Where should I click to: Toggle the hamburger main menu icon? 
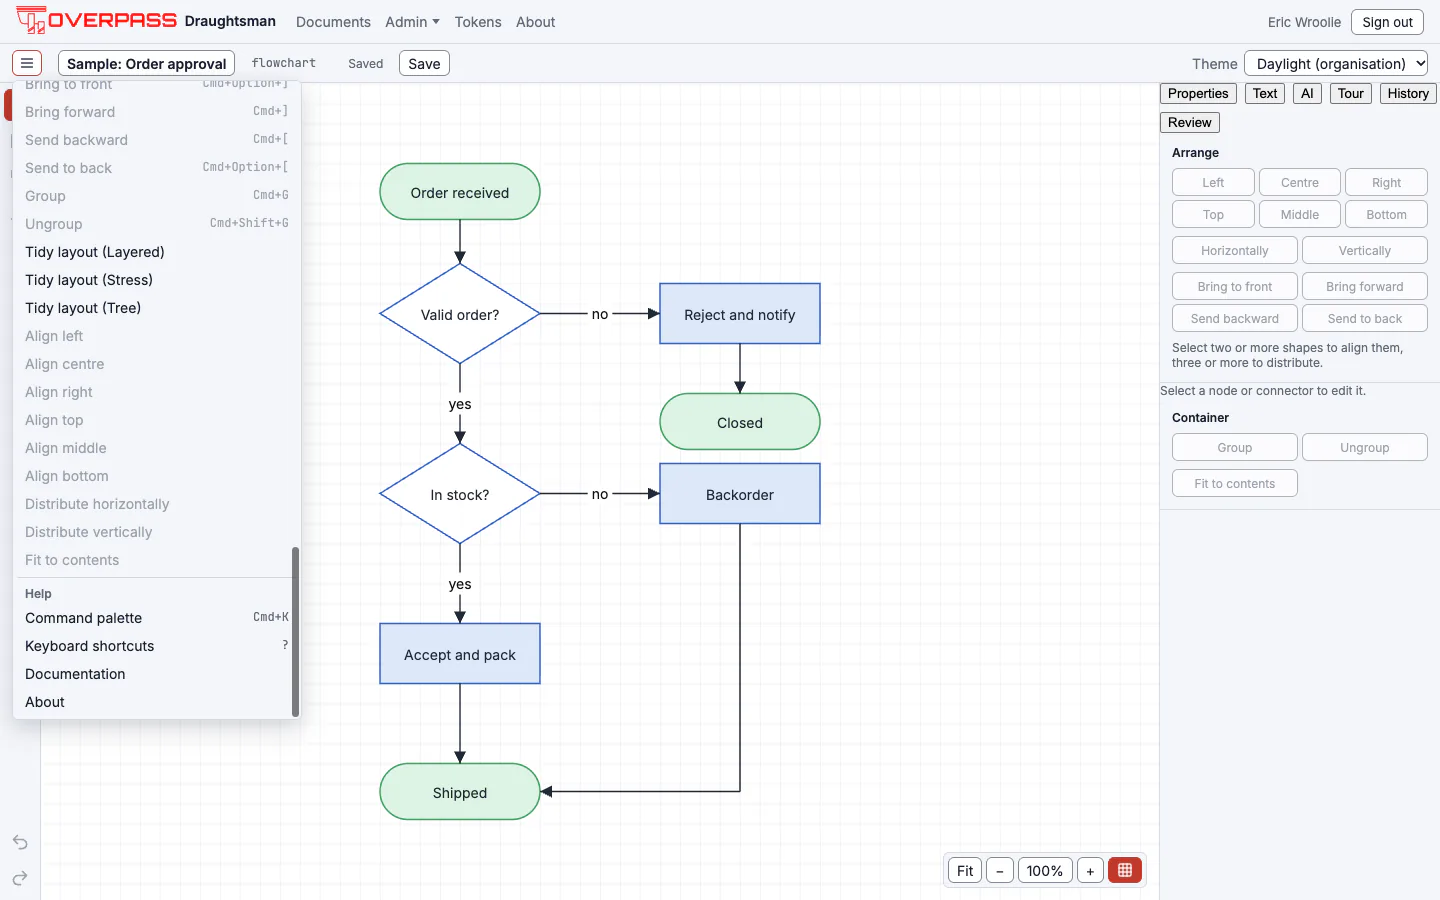[x=27, y=63]
